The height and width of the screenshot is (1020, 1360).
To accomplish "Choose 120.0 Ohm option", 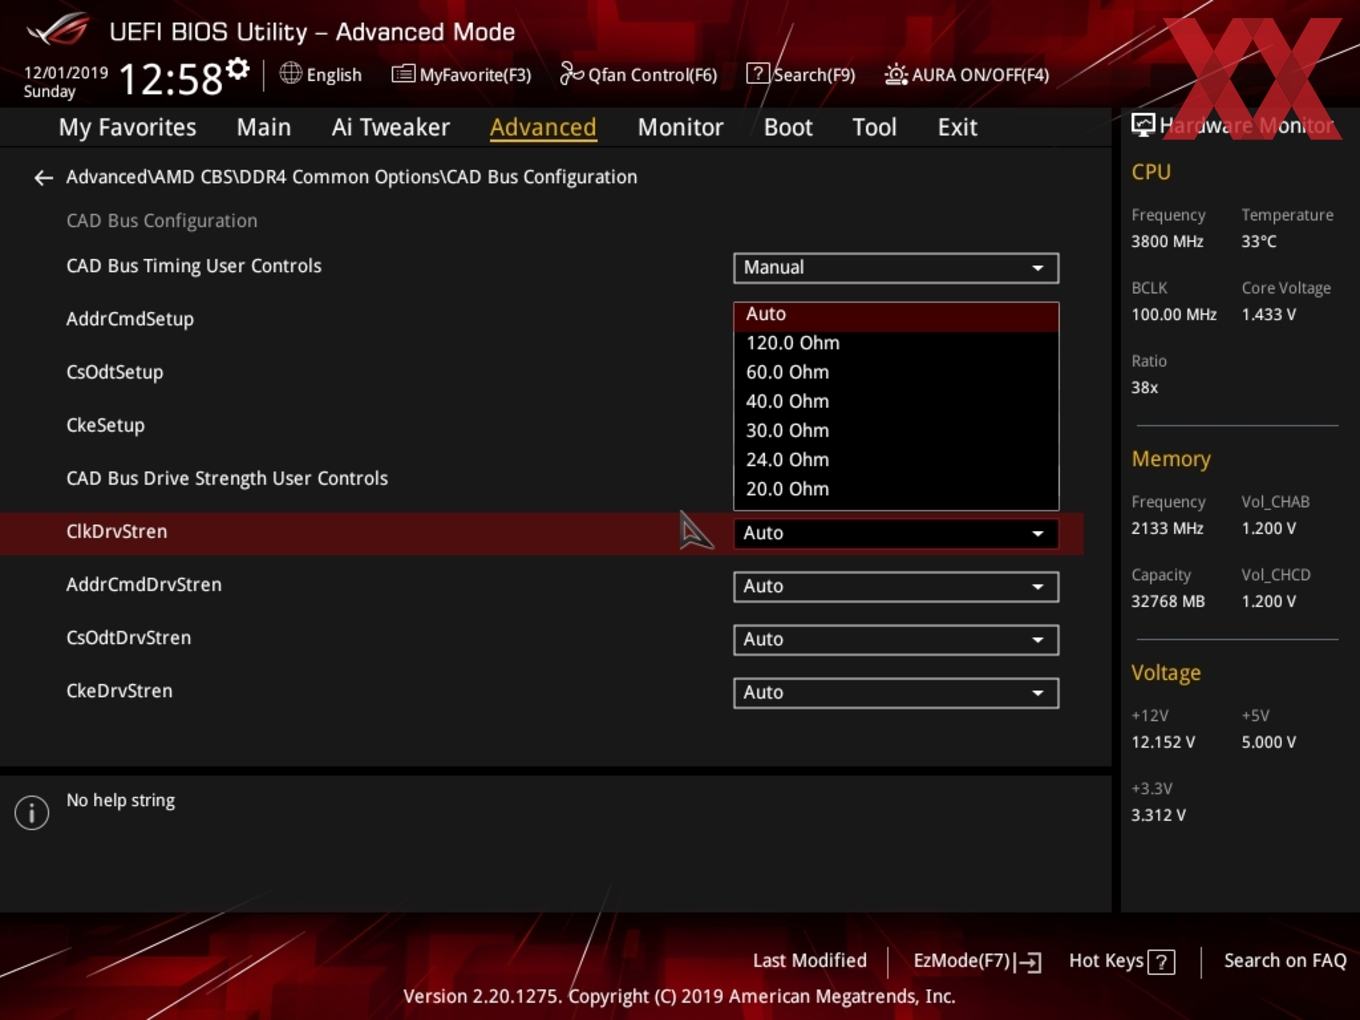I will point(896,343).
